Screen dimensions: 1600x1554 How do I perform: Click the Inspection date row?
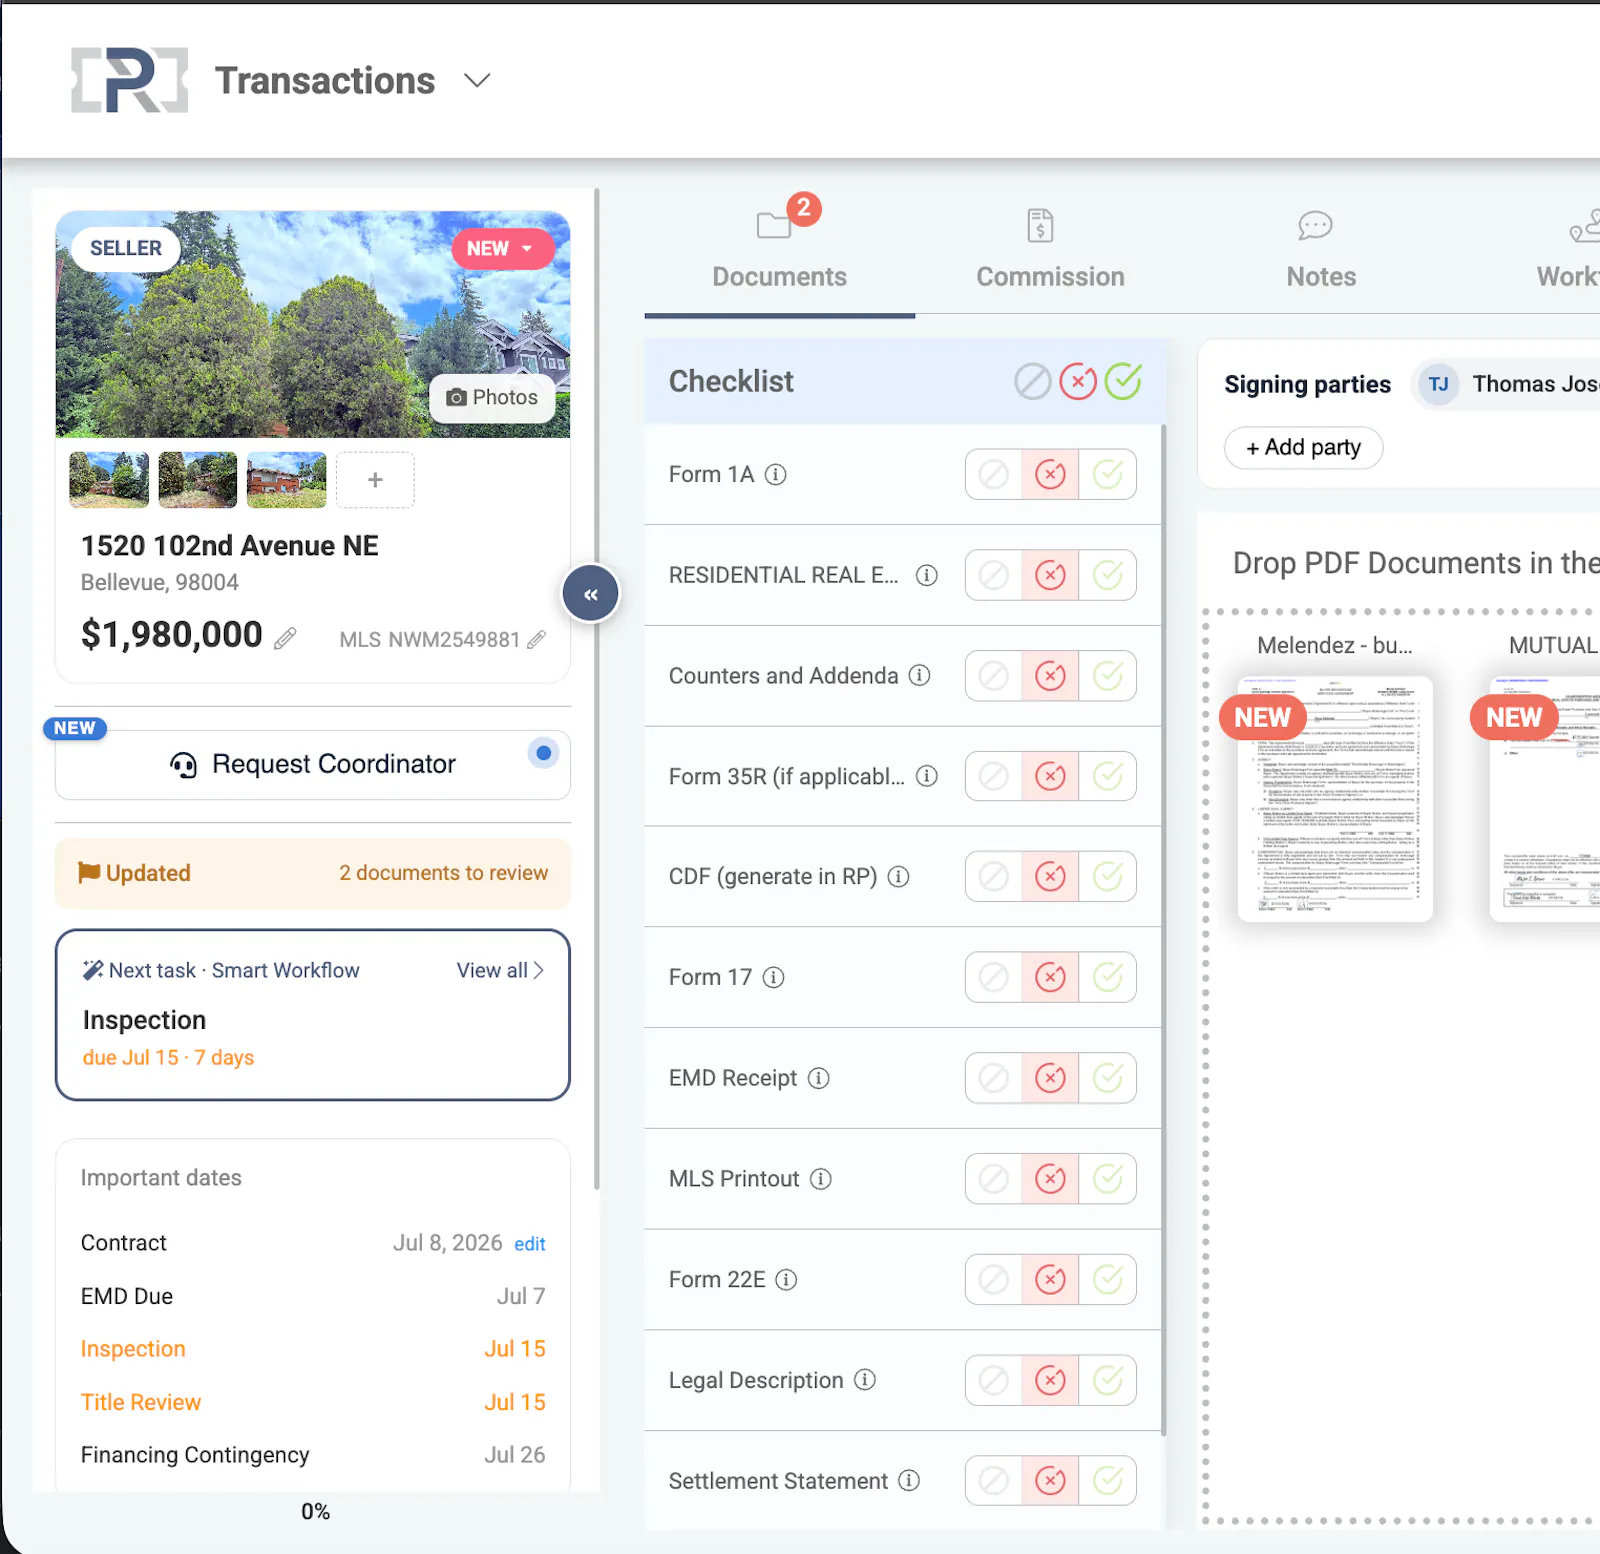(x=313, y=1349)
